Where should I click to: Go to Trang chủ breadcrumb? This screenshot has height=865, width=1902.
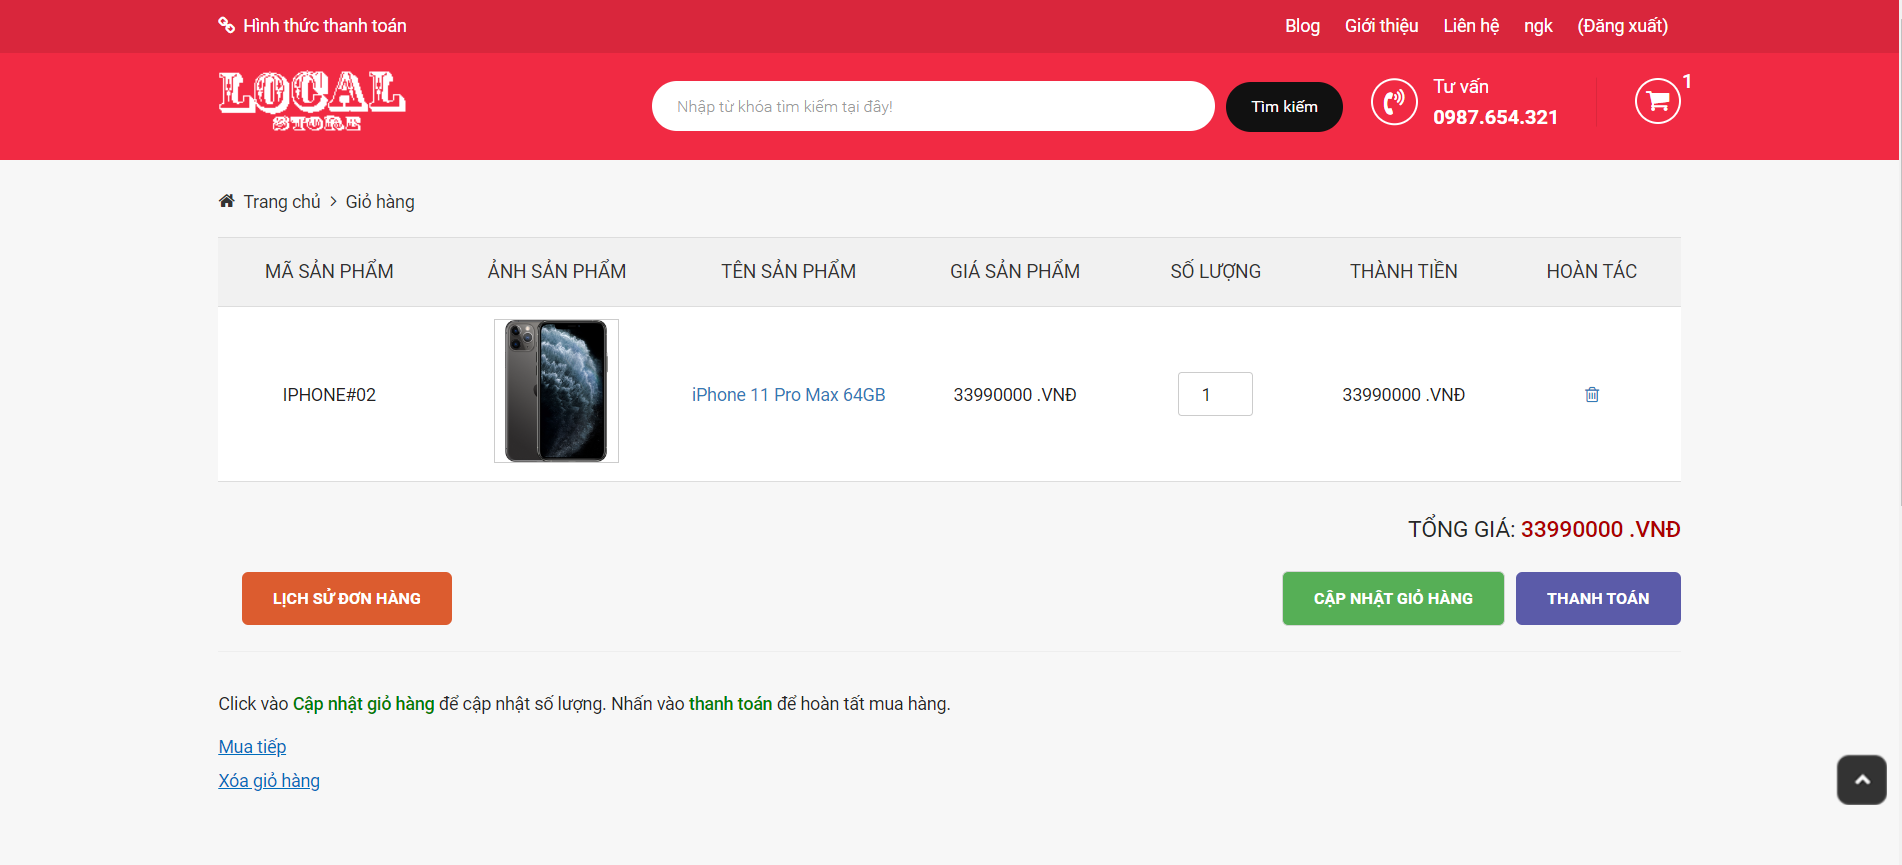(x=282, y=202)
